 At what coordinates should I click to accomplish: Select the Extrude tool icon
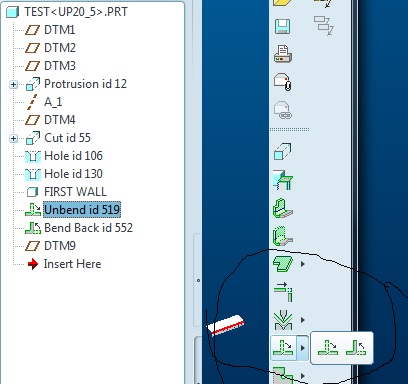[283, 152]
